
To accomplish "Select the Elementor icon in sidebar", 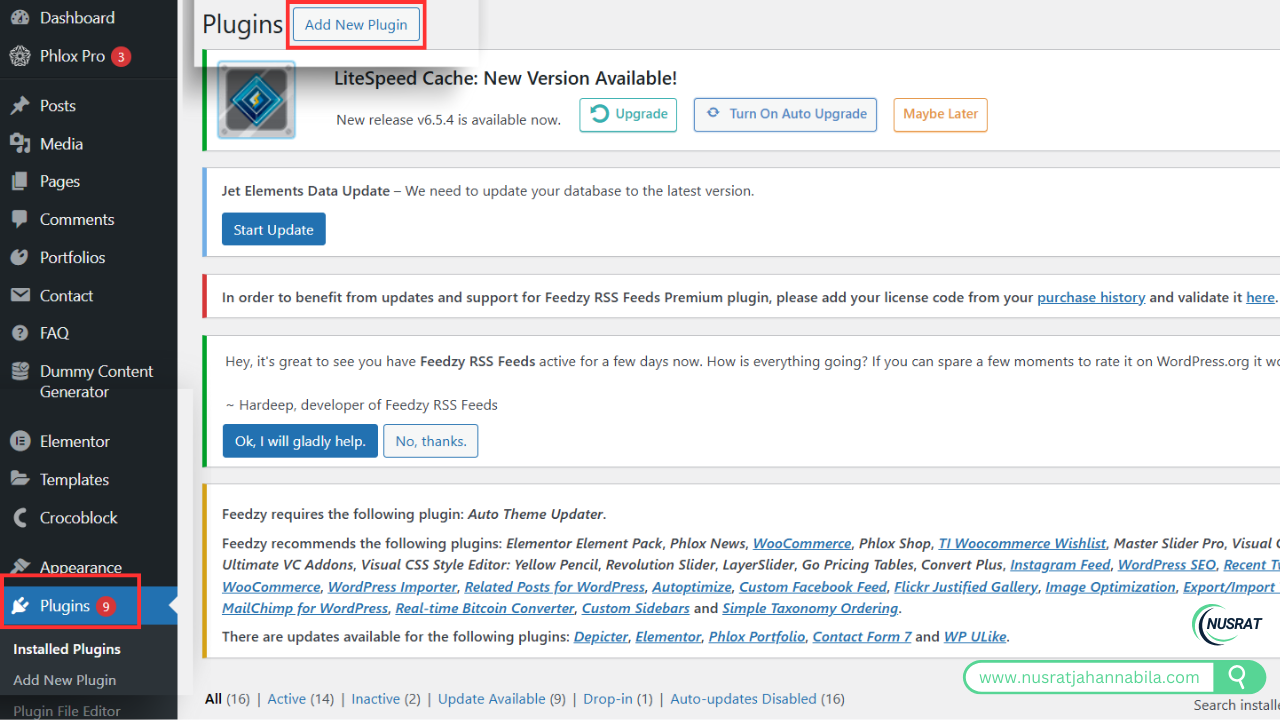I will pos(19,441).
